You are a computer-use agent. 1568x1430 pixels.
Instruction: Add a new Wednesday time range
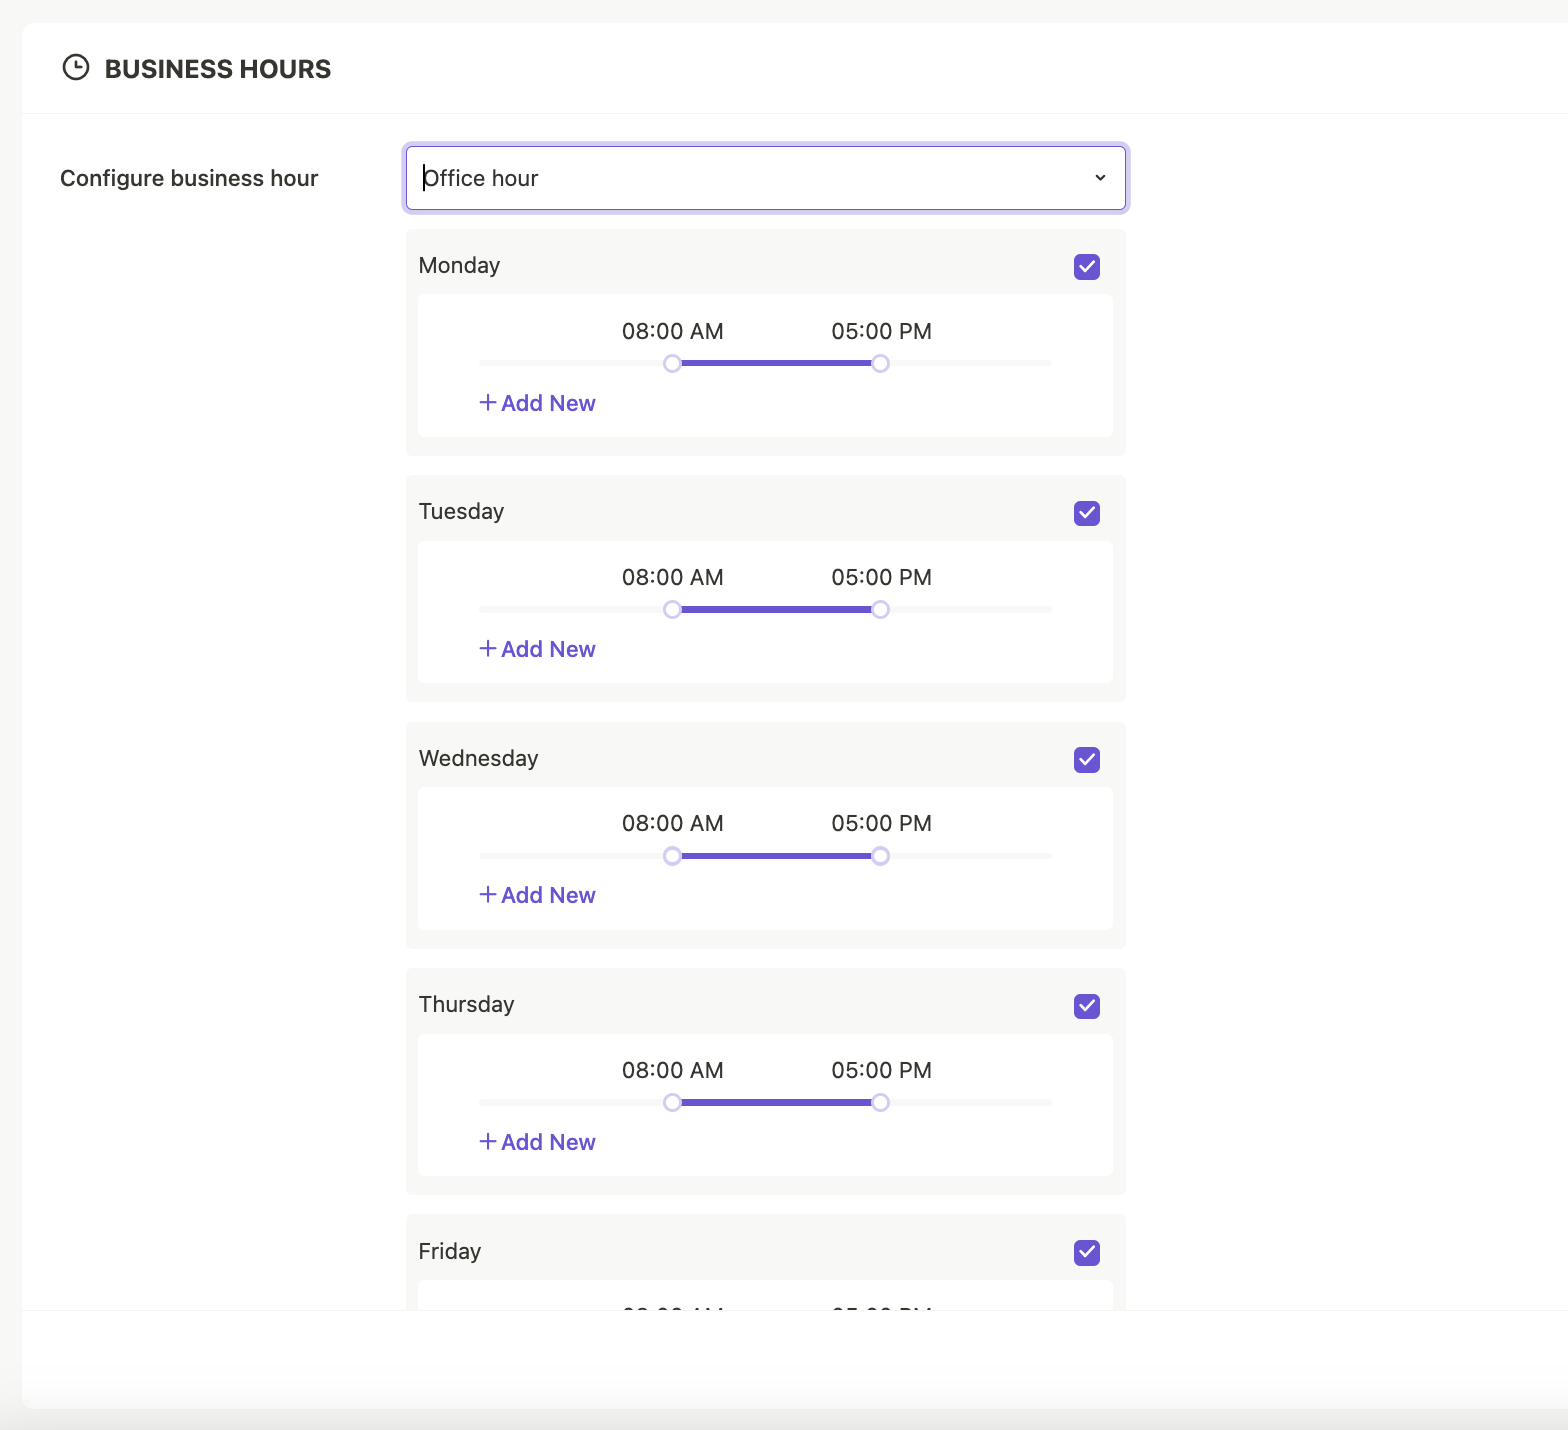(x=538, y=895)
